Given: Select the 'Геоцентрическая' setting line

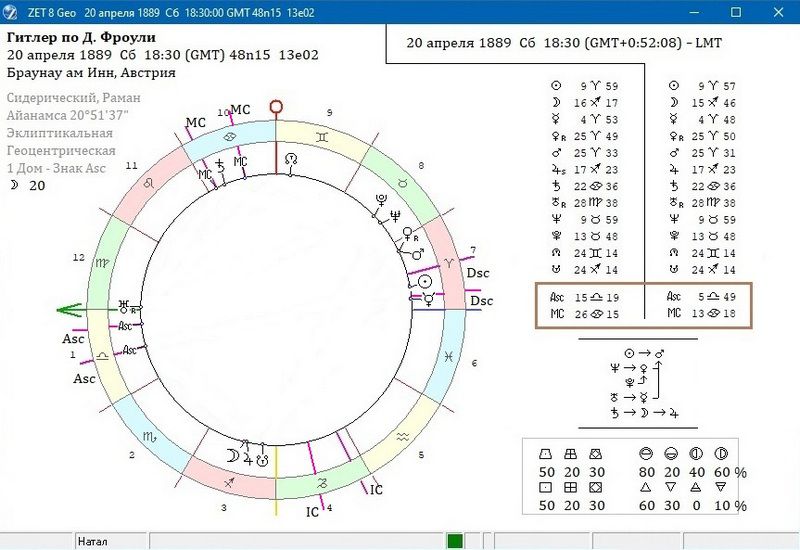Looking at the screenshot, I should tap(61, 151).
